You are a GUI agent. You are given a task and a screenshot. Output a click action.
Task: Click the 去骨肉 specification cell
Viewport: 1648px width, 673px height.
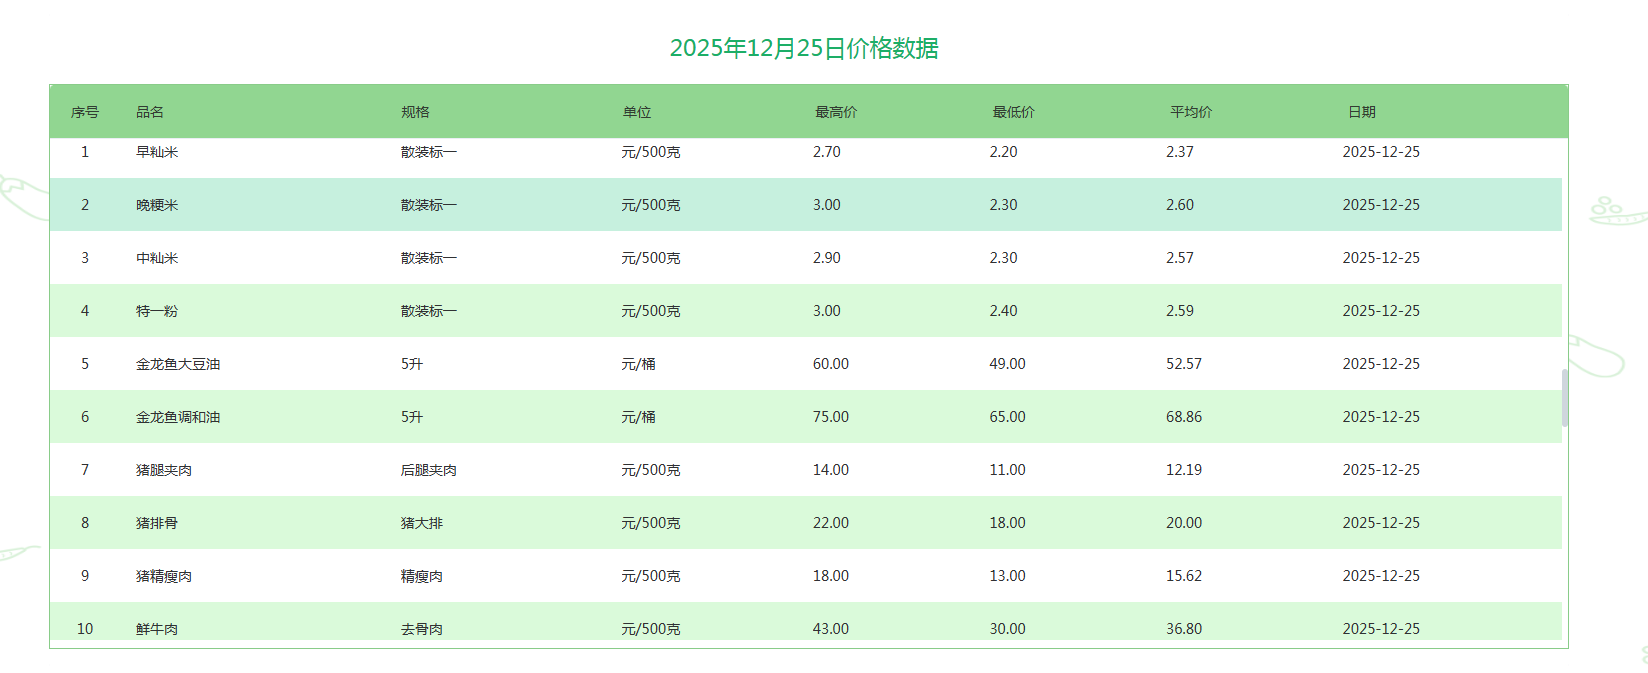click(422, 628)
